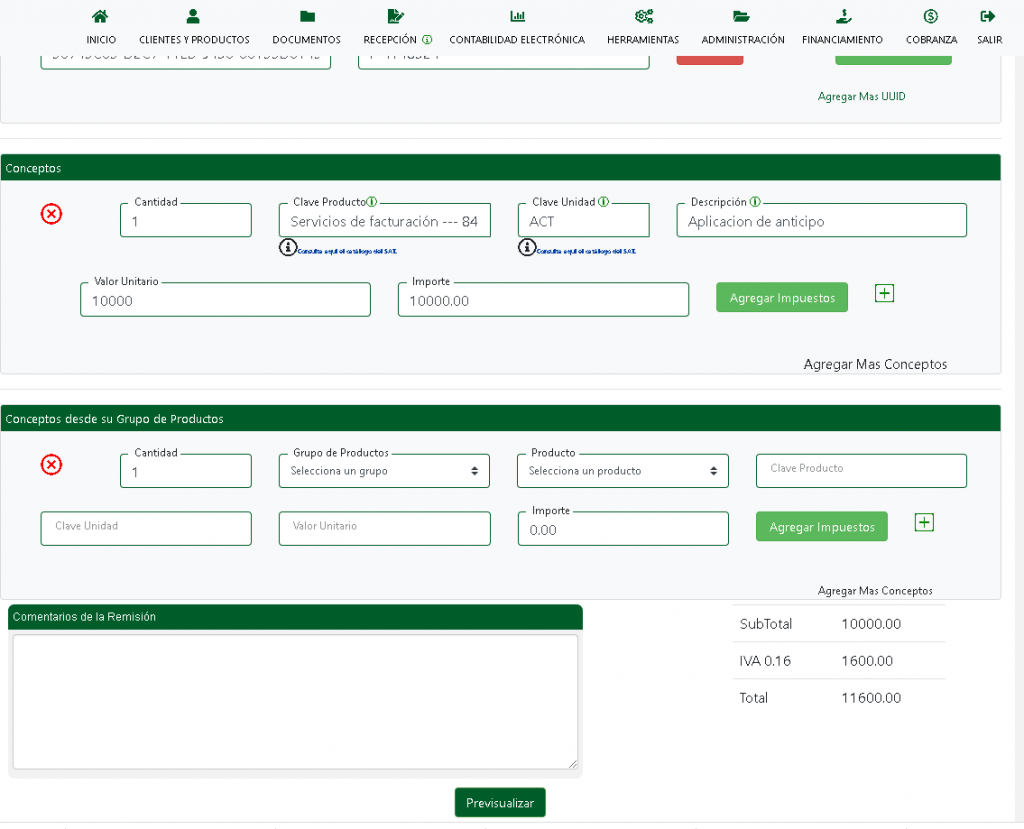Click the Previsualizar button
Image resolution: width=1024 pixels, height=829 pixels.
click(x=500, y=803)
